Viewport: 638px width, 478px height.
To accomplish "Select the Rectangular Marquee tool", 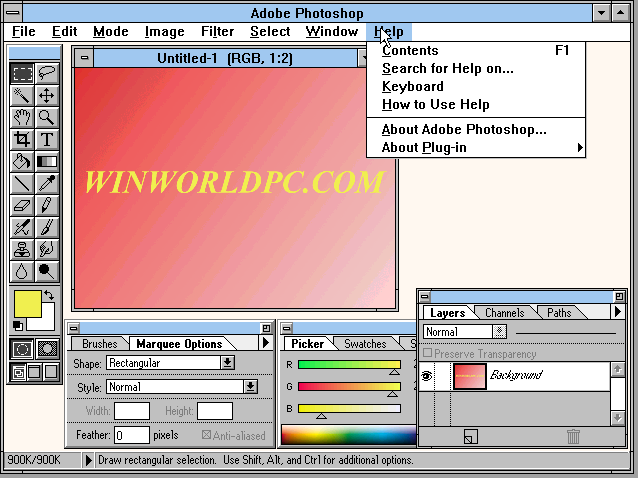I will [x=22, y=74].
